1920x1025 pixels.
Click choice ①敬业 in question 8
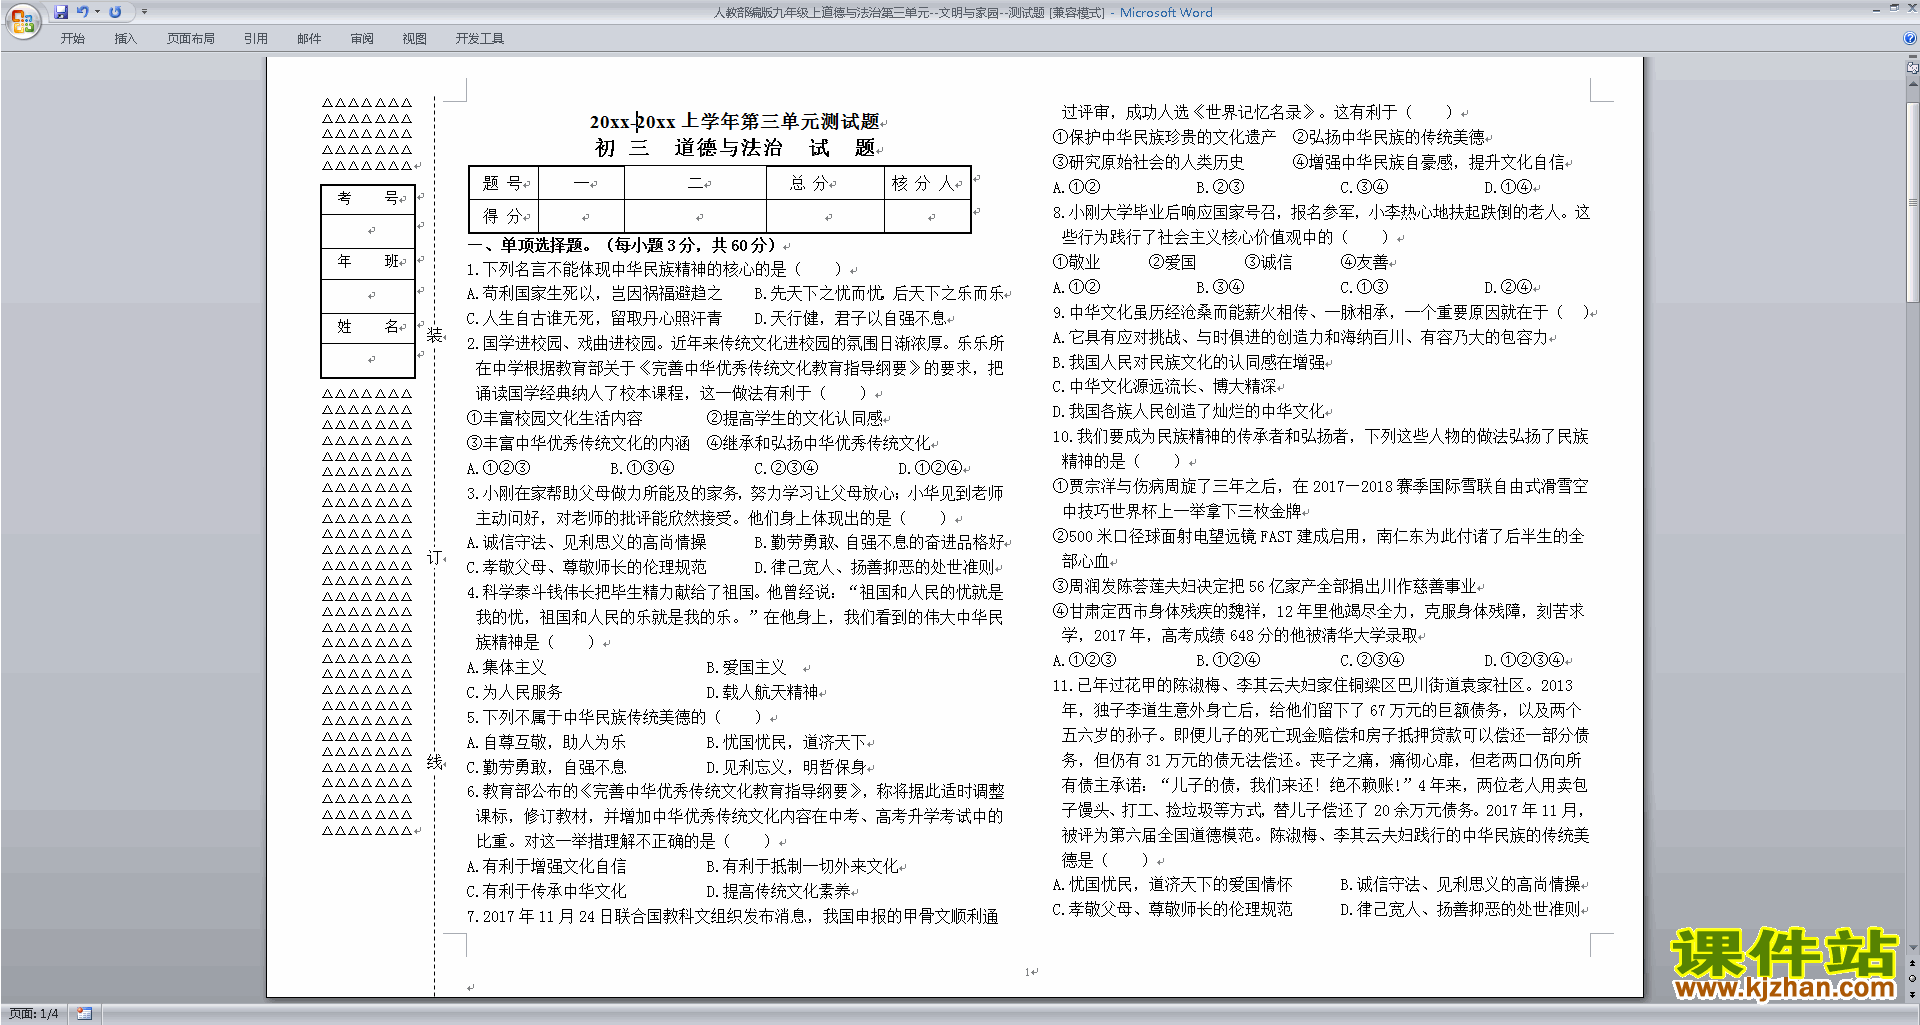tap(1076, 262)
